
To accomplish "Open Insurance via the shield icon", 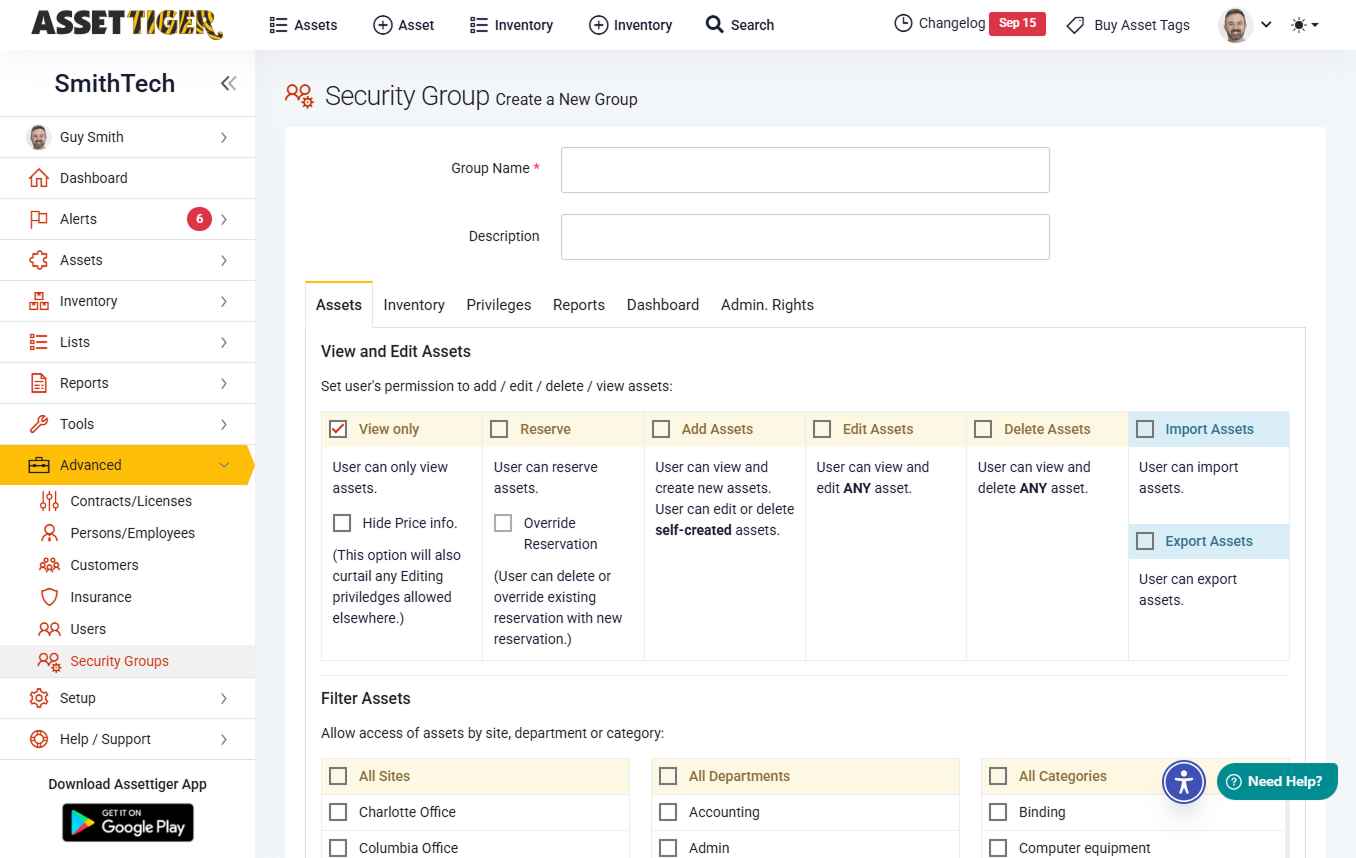I will click(49, 597).
